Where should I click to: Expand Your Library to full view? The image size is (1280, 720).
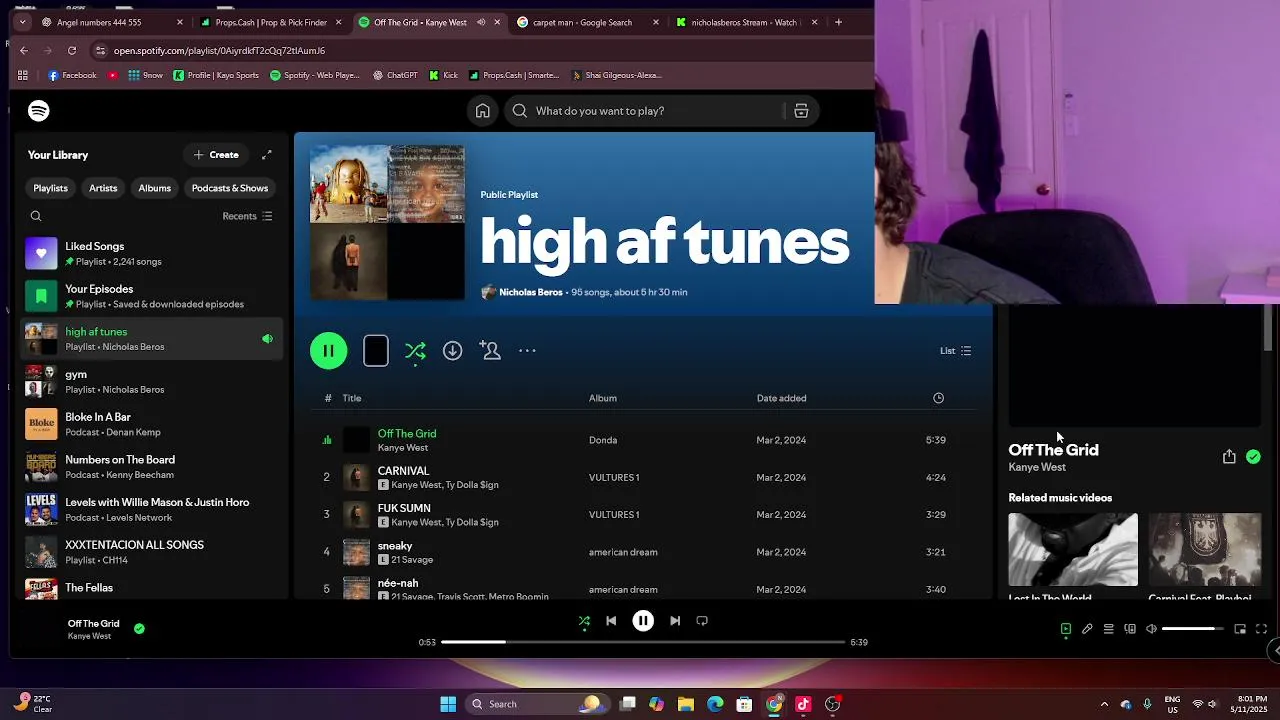pyautogui.click(x=267, y=155)
